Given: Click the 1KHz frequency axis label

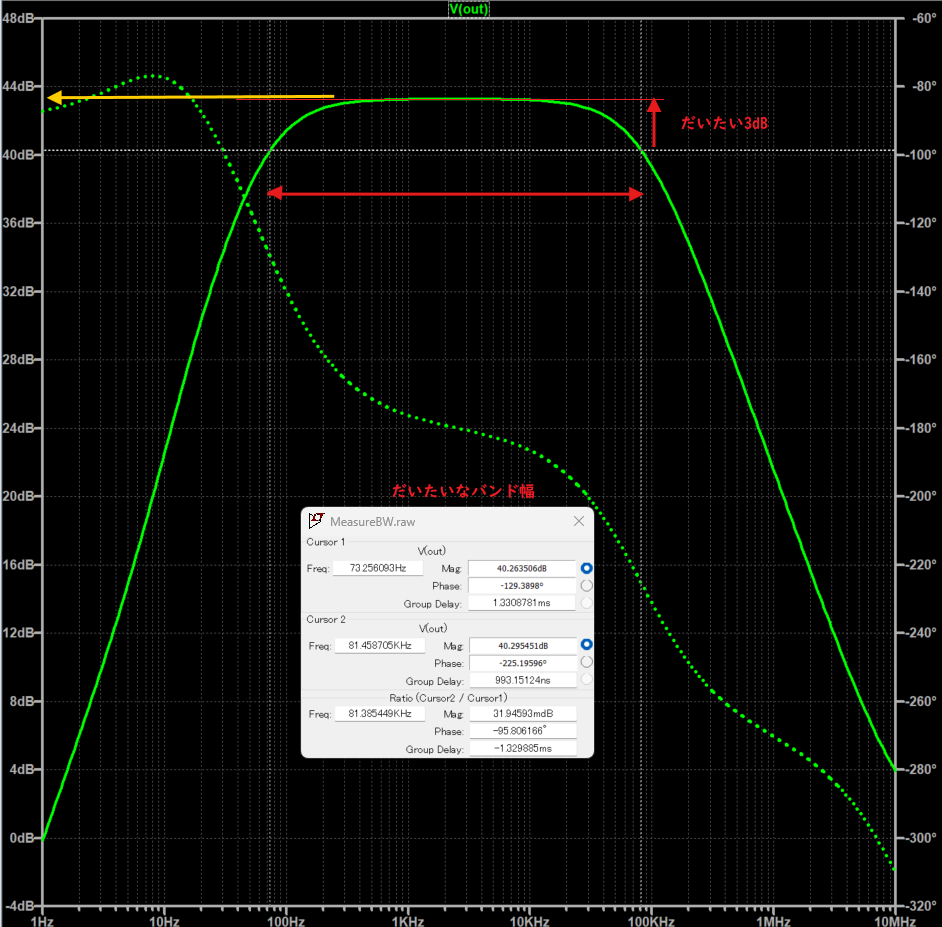Looking at the screenshot, I should click(x=408, y=921).
